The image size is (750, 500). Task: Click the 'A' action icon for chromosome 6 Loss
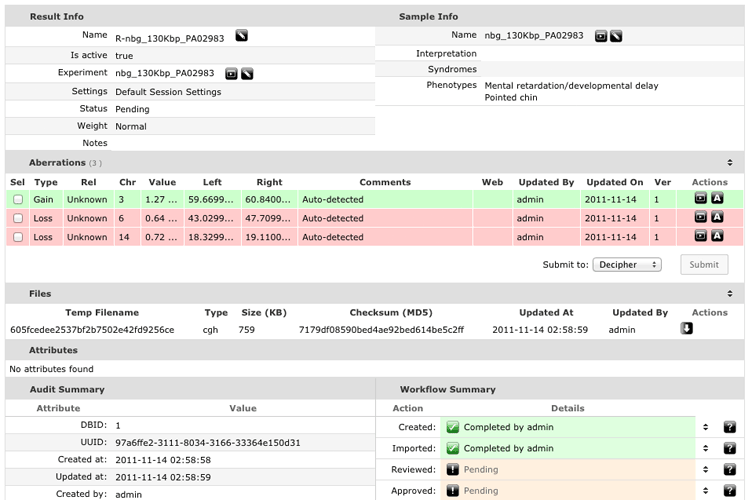pos(717,217)
